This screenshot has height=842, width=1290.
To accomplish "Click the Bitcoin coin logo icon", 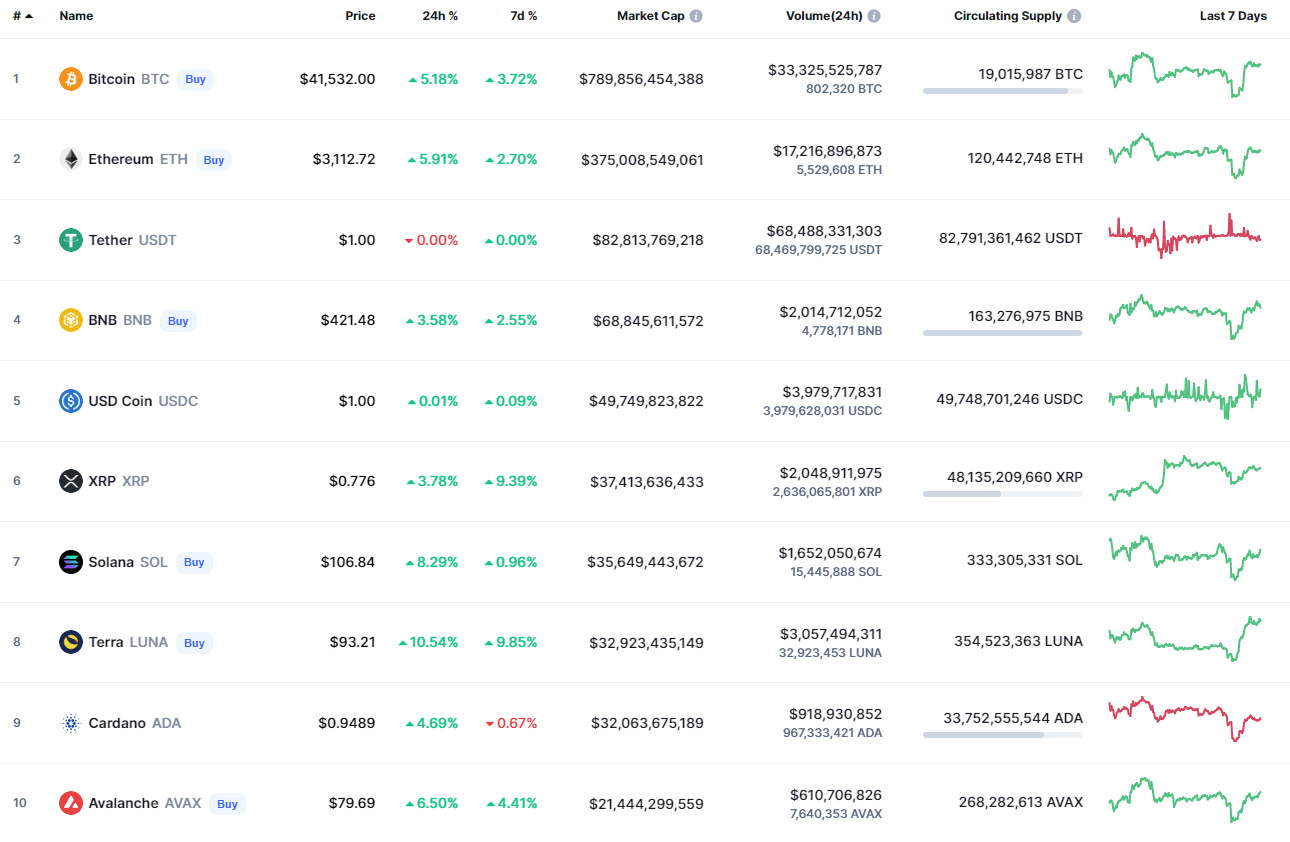I will point(71,79).
